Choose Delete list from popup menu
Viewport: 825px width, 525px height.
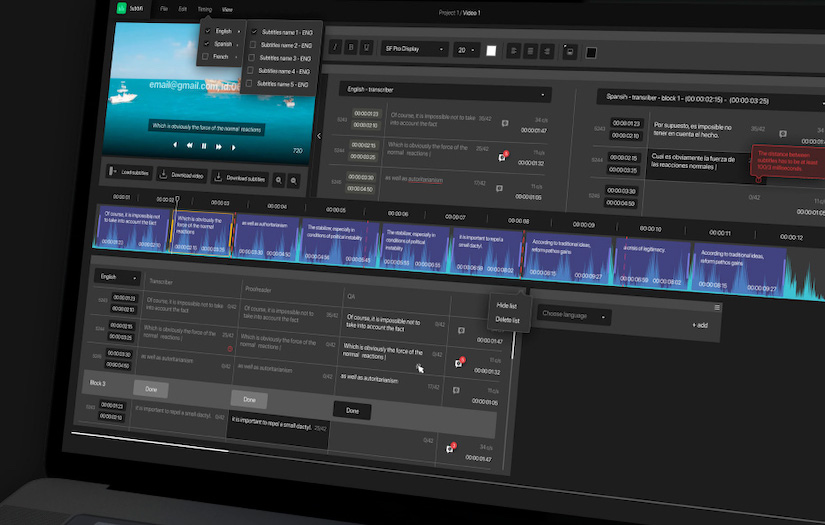click(507, 319)
